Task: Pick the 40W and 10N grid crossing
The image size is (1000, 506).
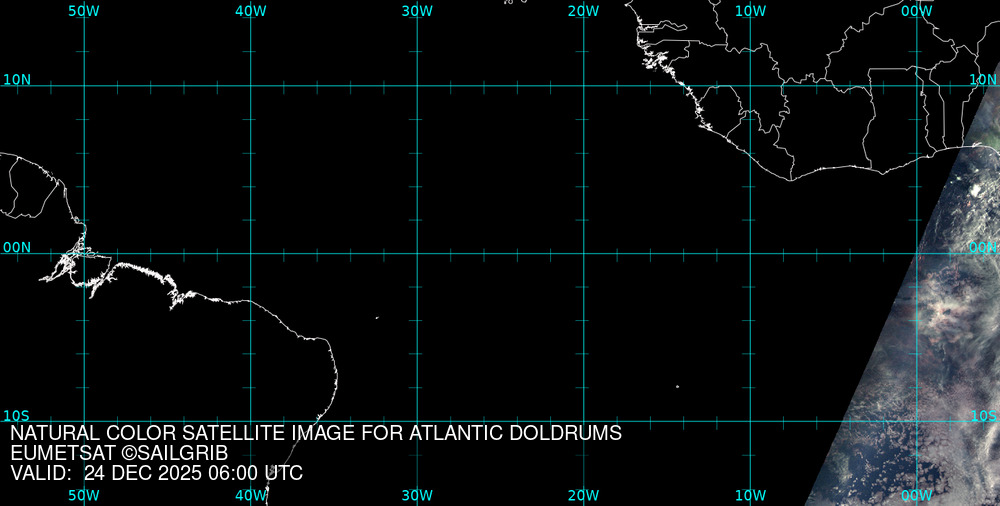Action: pyautogui.click(x=250, y=86)
